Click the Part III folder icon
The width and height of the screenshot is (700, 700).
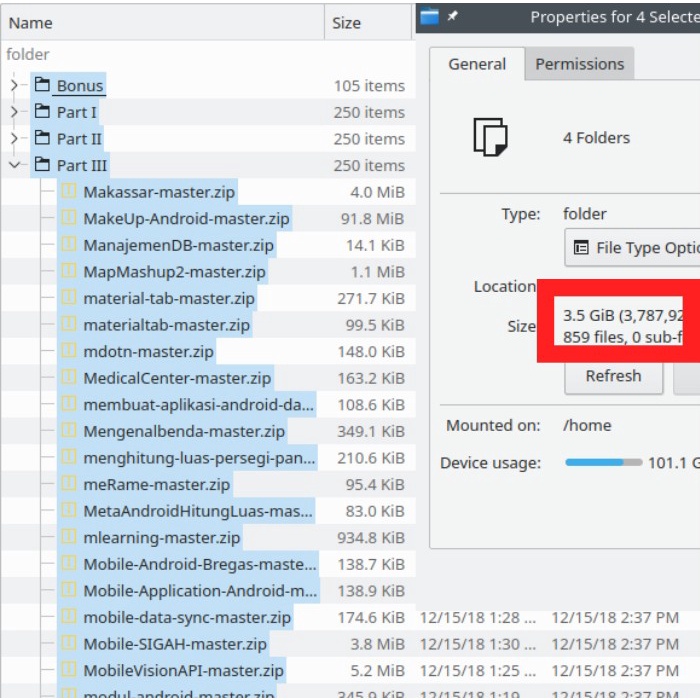(x=42, y=164)
